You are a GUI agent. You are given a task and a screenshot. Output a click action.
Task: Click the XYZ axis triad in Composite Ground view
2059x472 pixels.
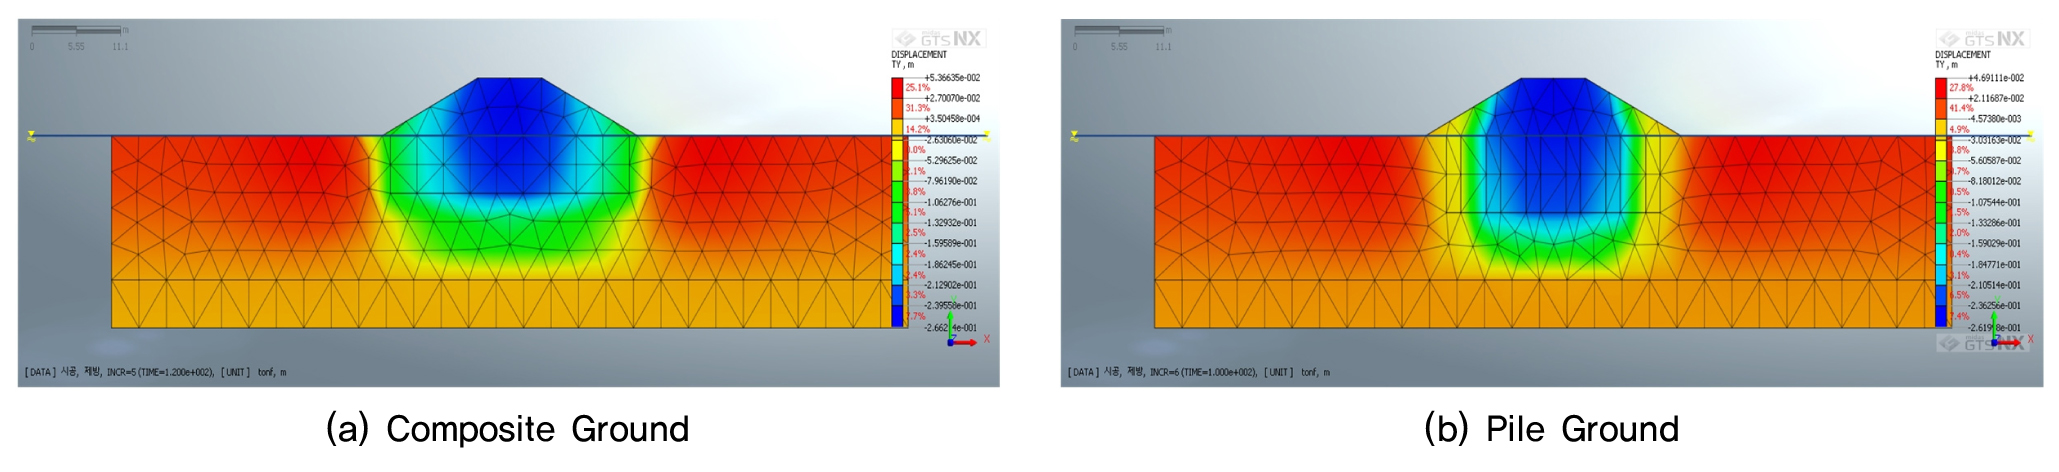click(960, 336)
